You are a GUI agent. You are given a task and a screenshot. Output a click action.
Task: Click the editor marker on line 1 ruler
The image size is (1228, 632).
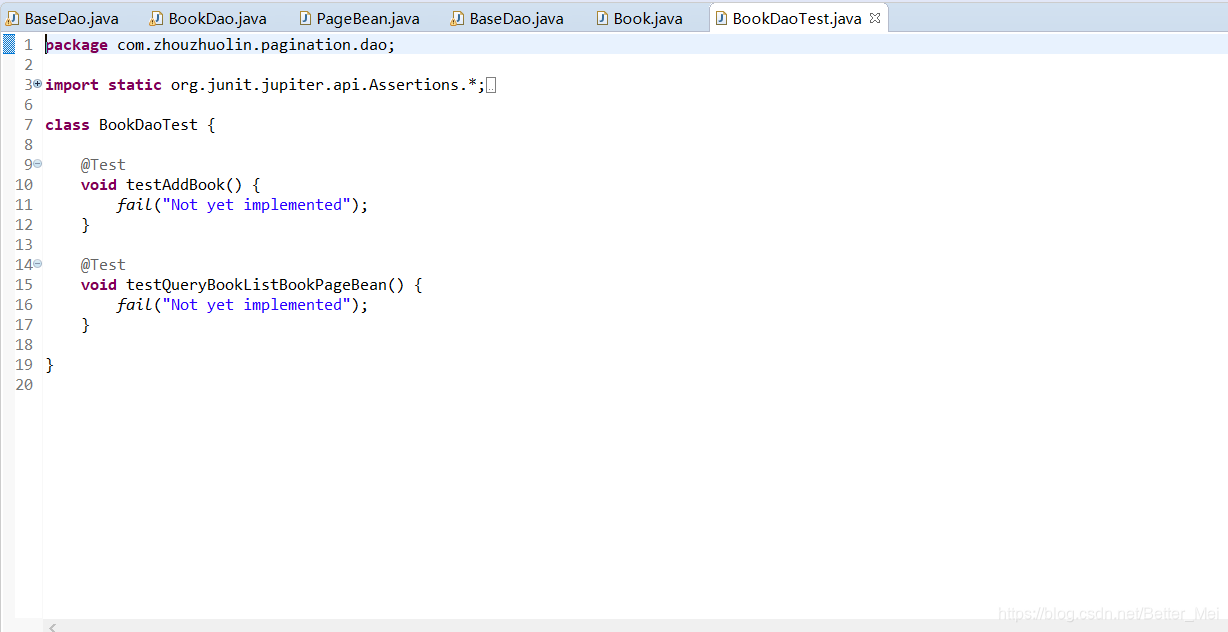click(8, 44)
